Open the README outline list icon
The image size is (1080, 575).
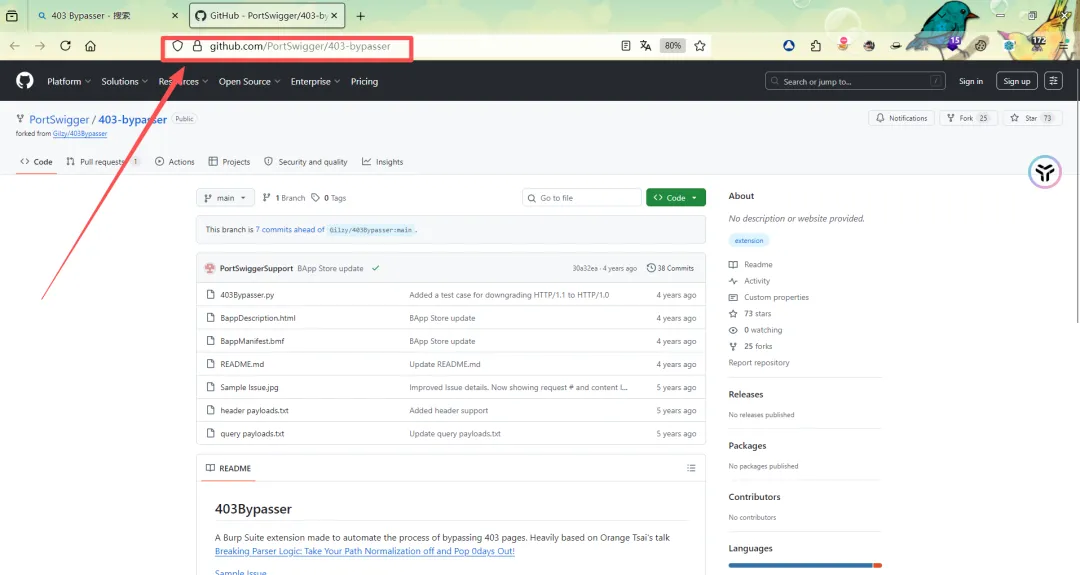coord(691,468)
